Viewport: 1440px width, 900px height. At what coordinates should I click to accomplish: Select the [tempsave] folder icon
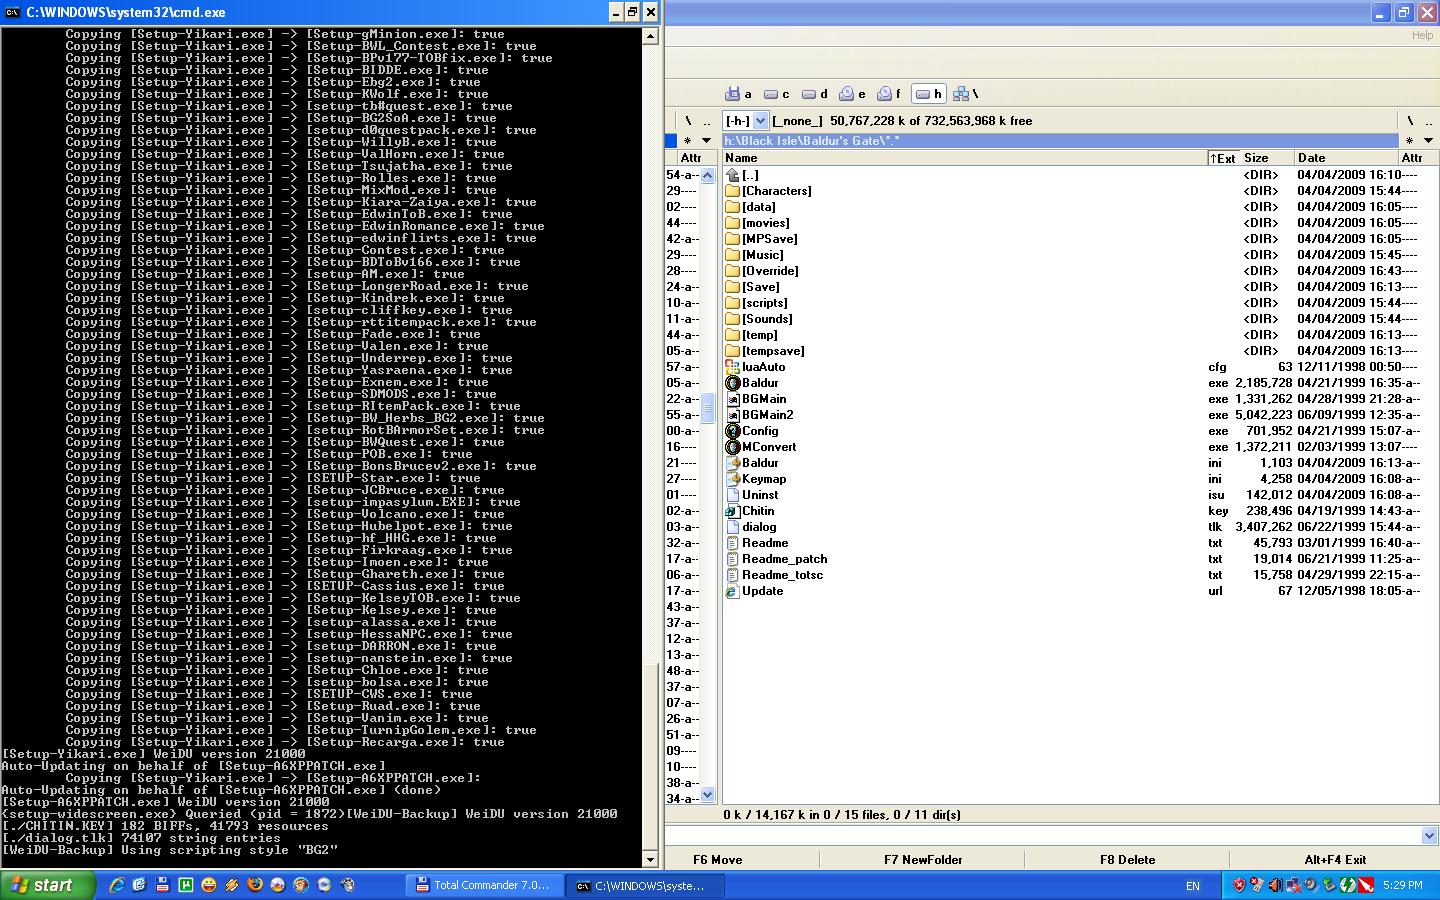pos(732,351)
